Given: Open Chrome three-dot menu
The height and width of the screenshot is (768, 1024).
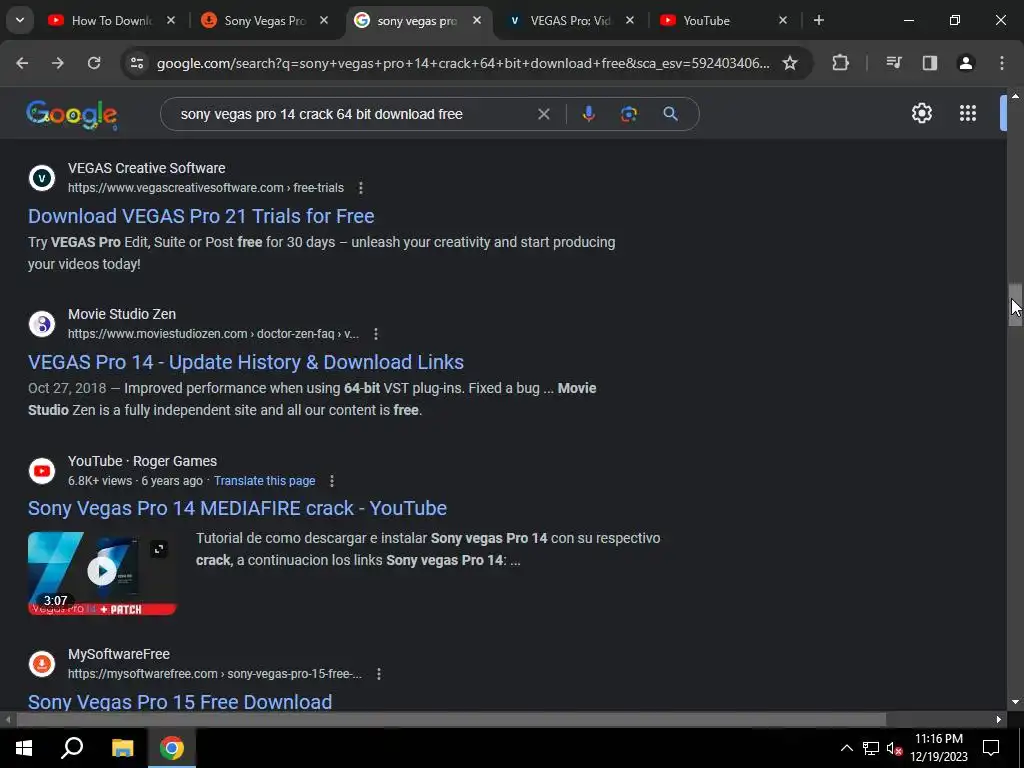Looking at the screenshot, I should [x=1002, y=63].
